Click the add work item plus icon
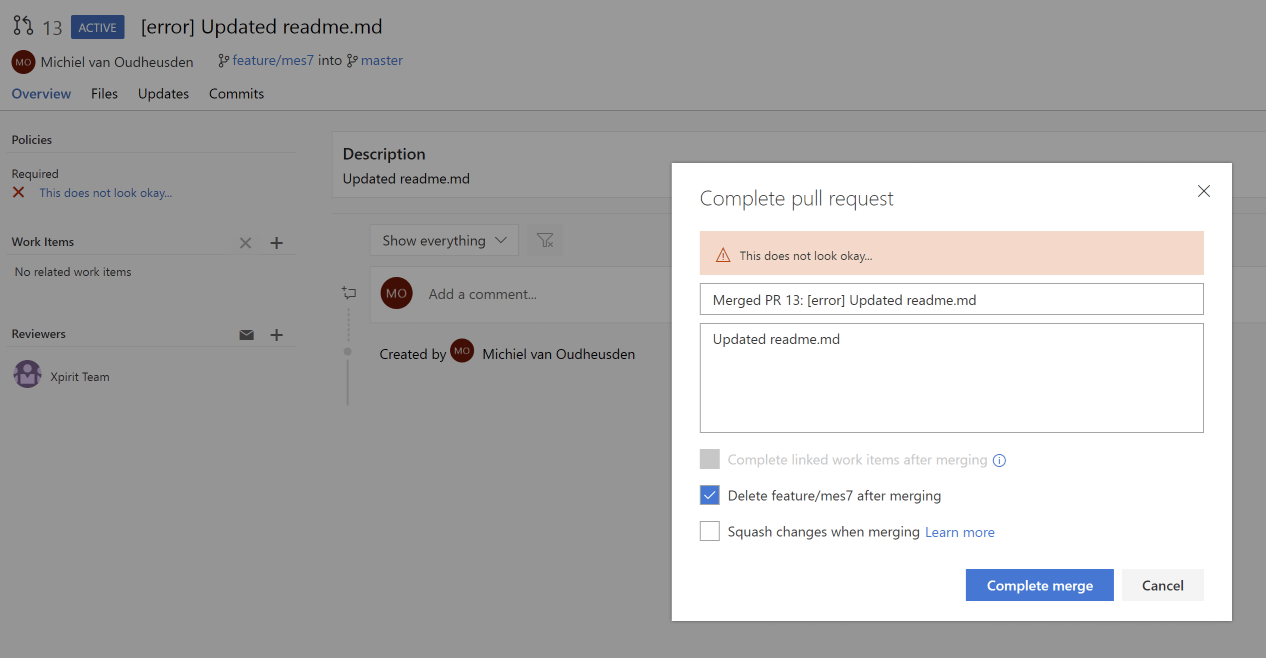Image resolution: width=1266 pixels, height=658 pixels. tap(277, 243)
